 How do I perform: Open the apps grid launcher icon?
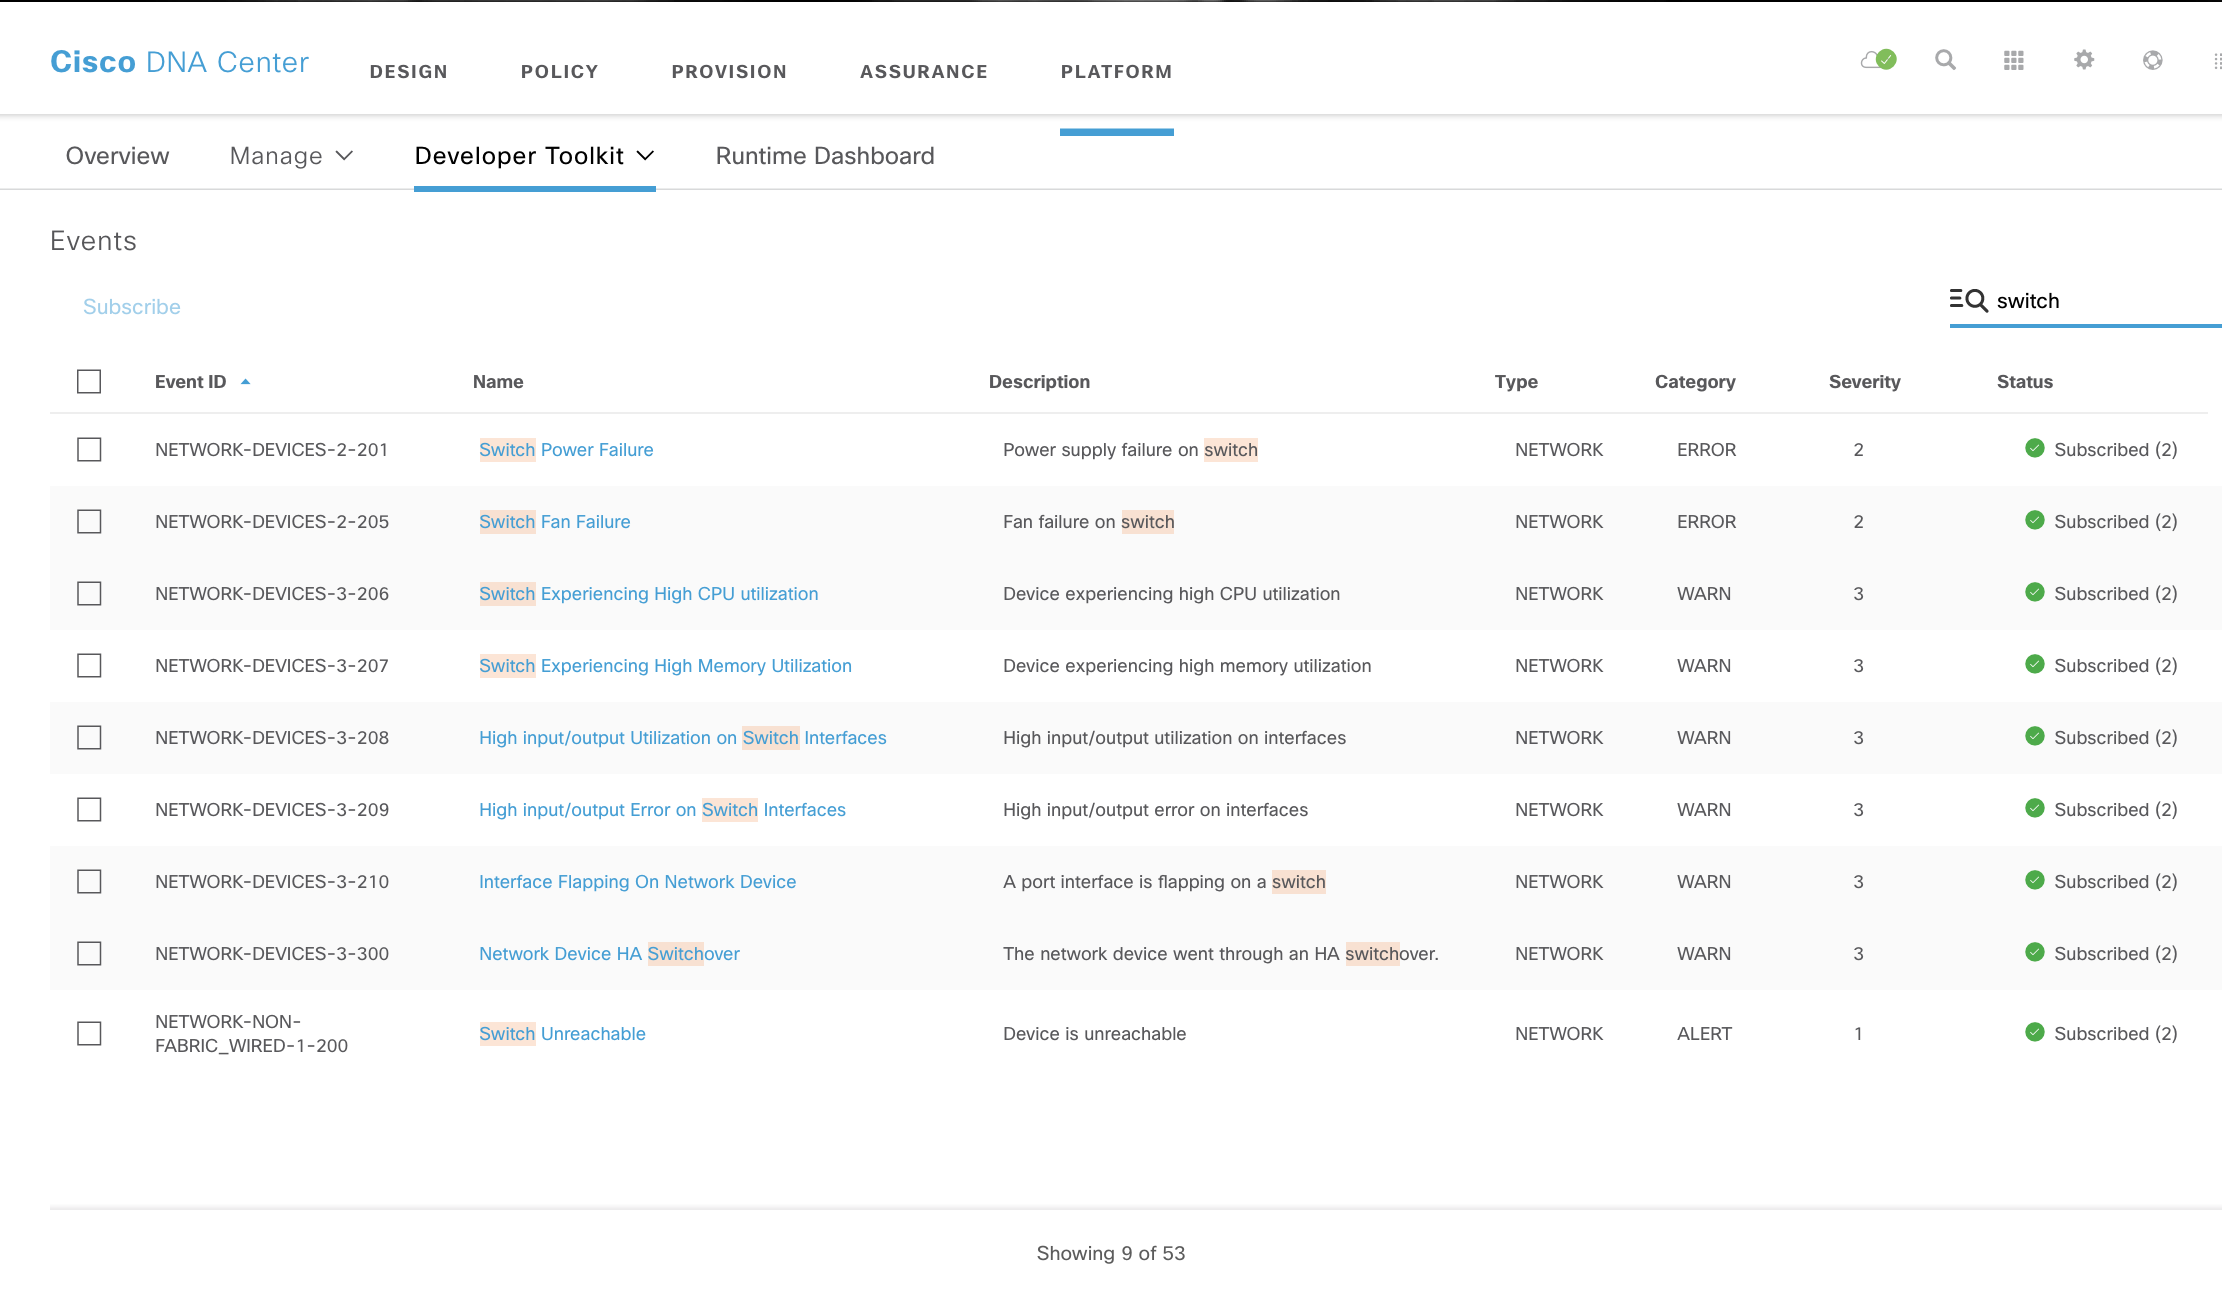(2014, 60)
